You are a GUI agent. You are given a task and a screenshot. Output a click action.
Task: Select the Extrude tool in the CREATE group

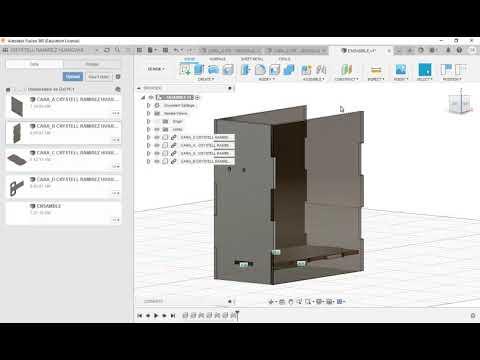(x=199, y=70)
